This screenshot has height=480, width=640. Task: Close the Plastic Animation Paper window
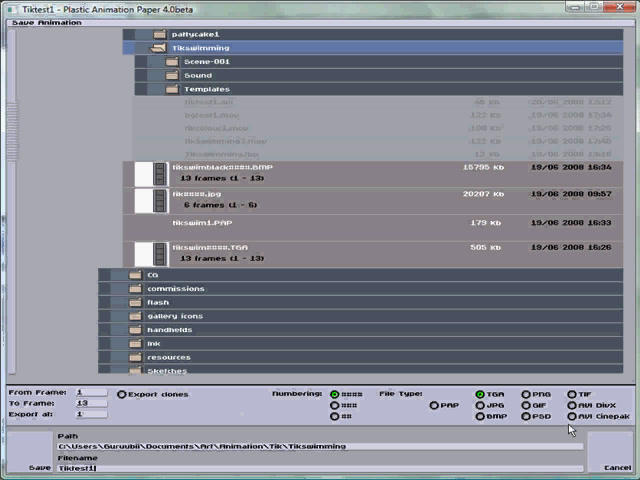pyautogui.click(x=620, y=7)
